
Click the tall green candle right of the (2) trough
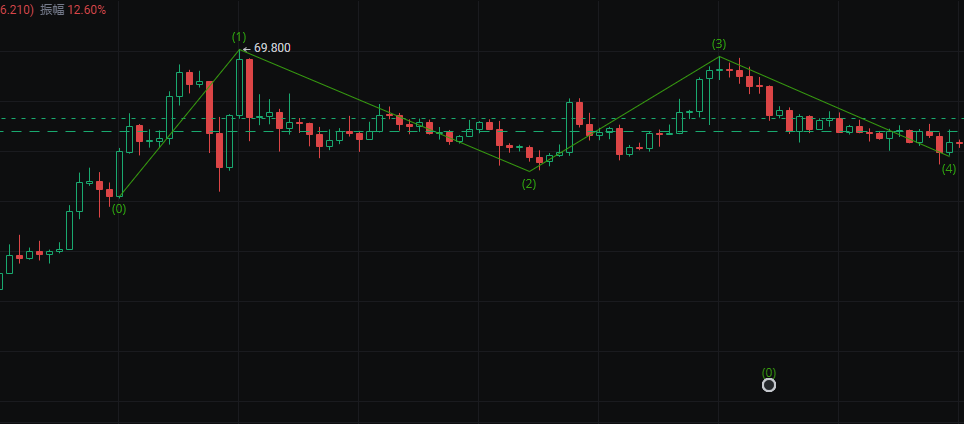point(569,126)
